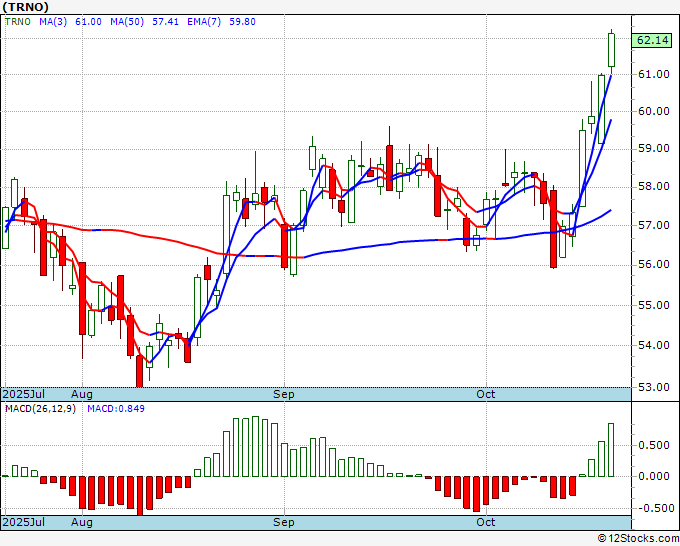
Task: Click the 2025Jul label on price chart axis
Action: pos(24,394)
